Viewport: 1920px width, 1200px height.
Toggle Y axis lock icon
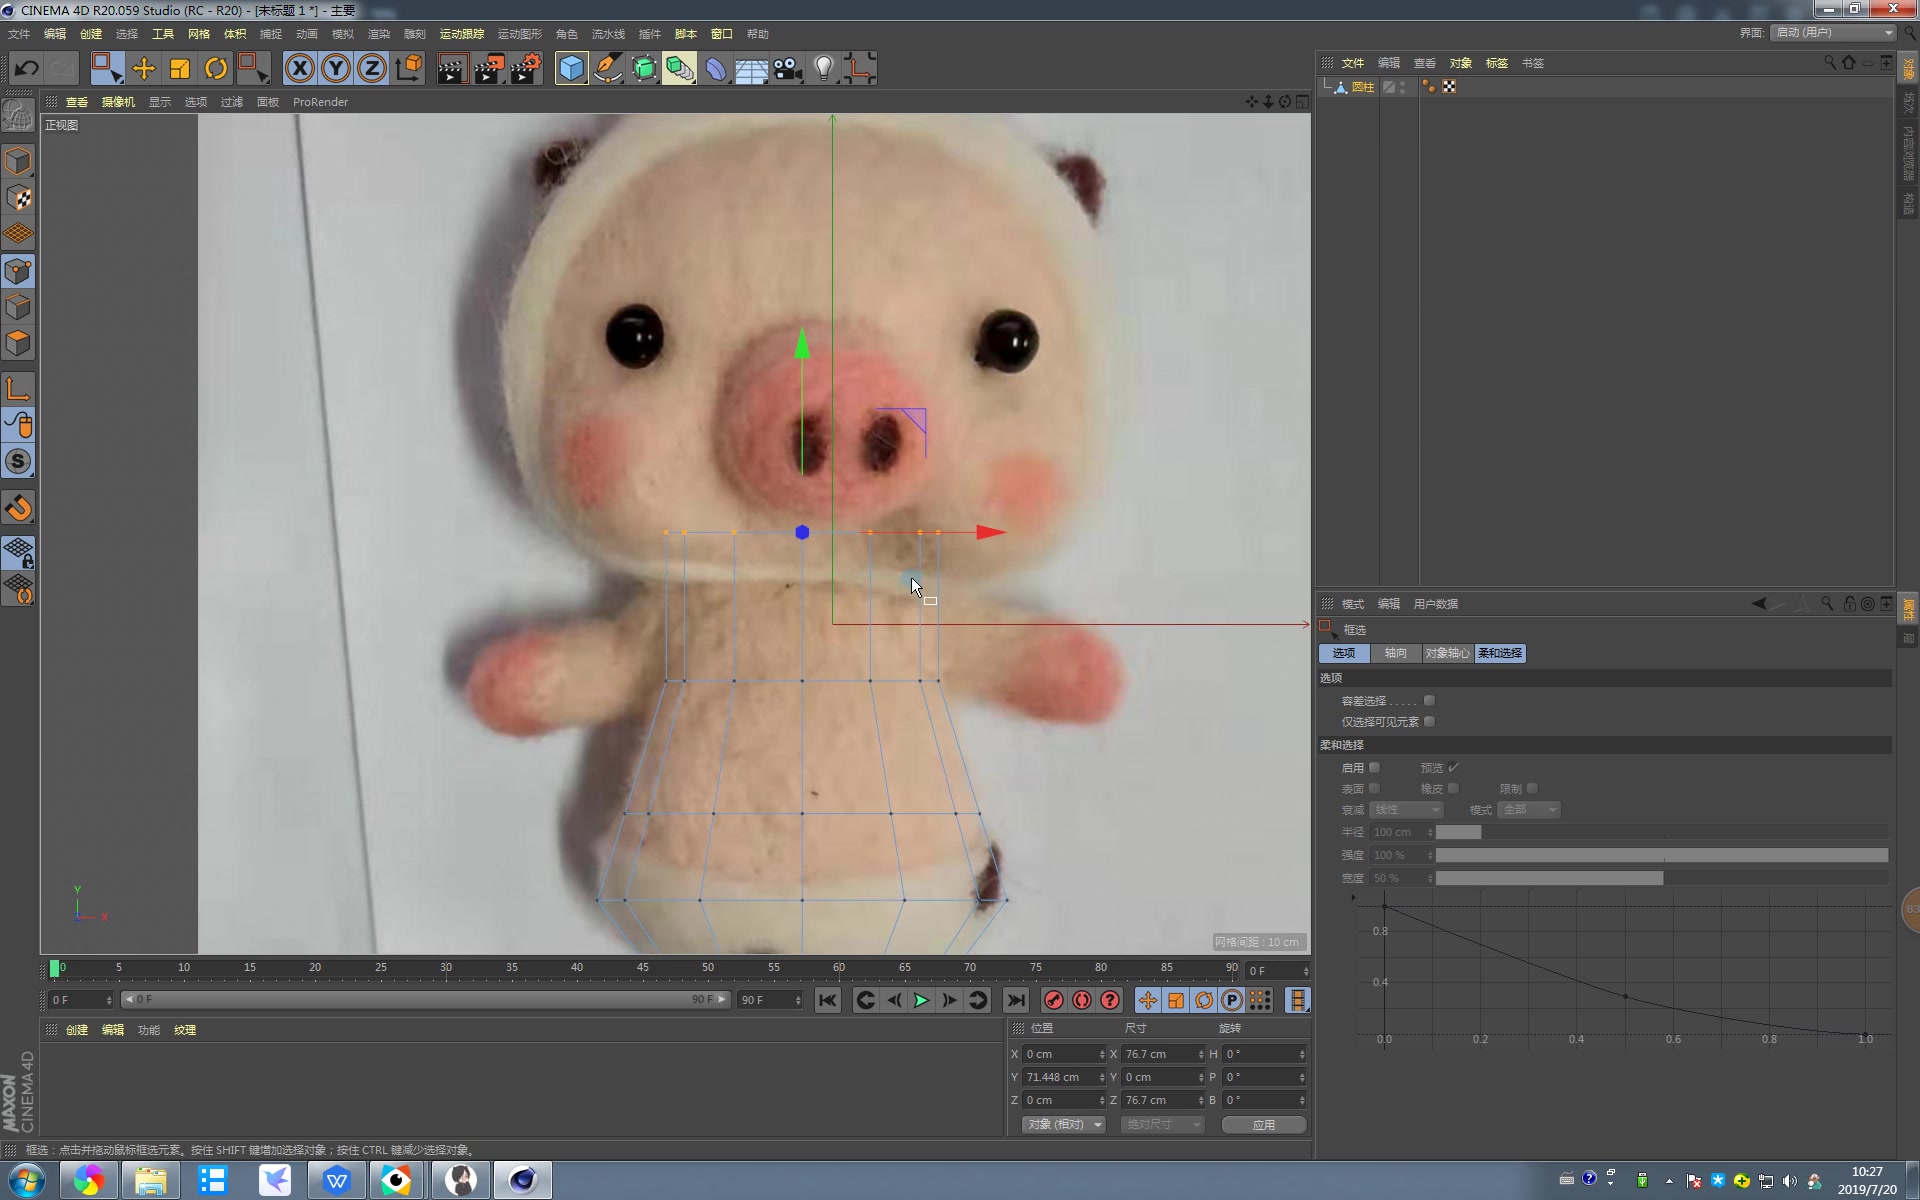[x=336, y=68]
